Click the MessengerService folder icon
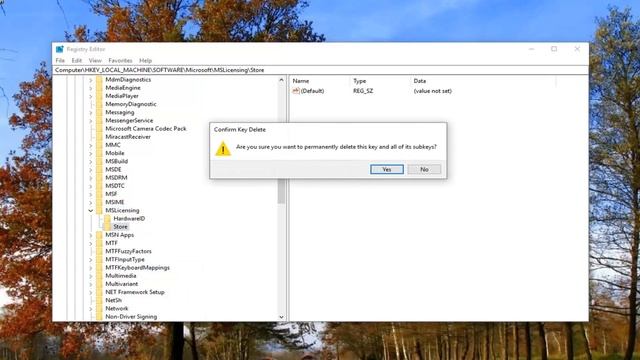This screenshot has height=360, width=640. point(99,120)
